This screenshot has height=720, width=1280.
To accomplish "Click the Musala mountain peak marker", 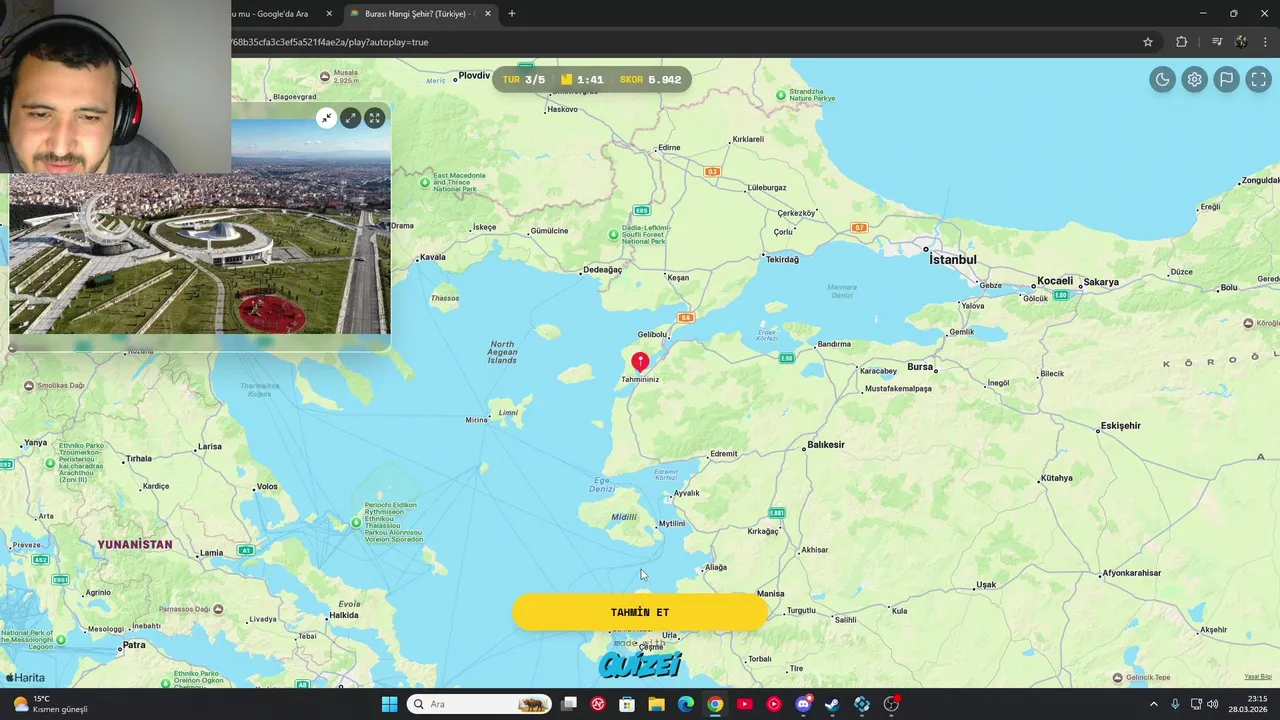I will pyautogui.click(x=325, y=76).
